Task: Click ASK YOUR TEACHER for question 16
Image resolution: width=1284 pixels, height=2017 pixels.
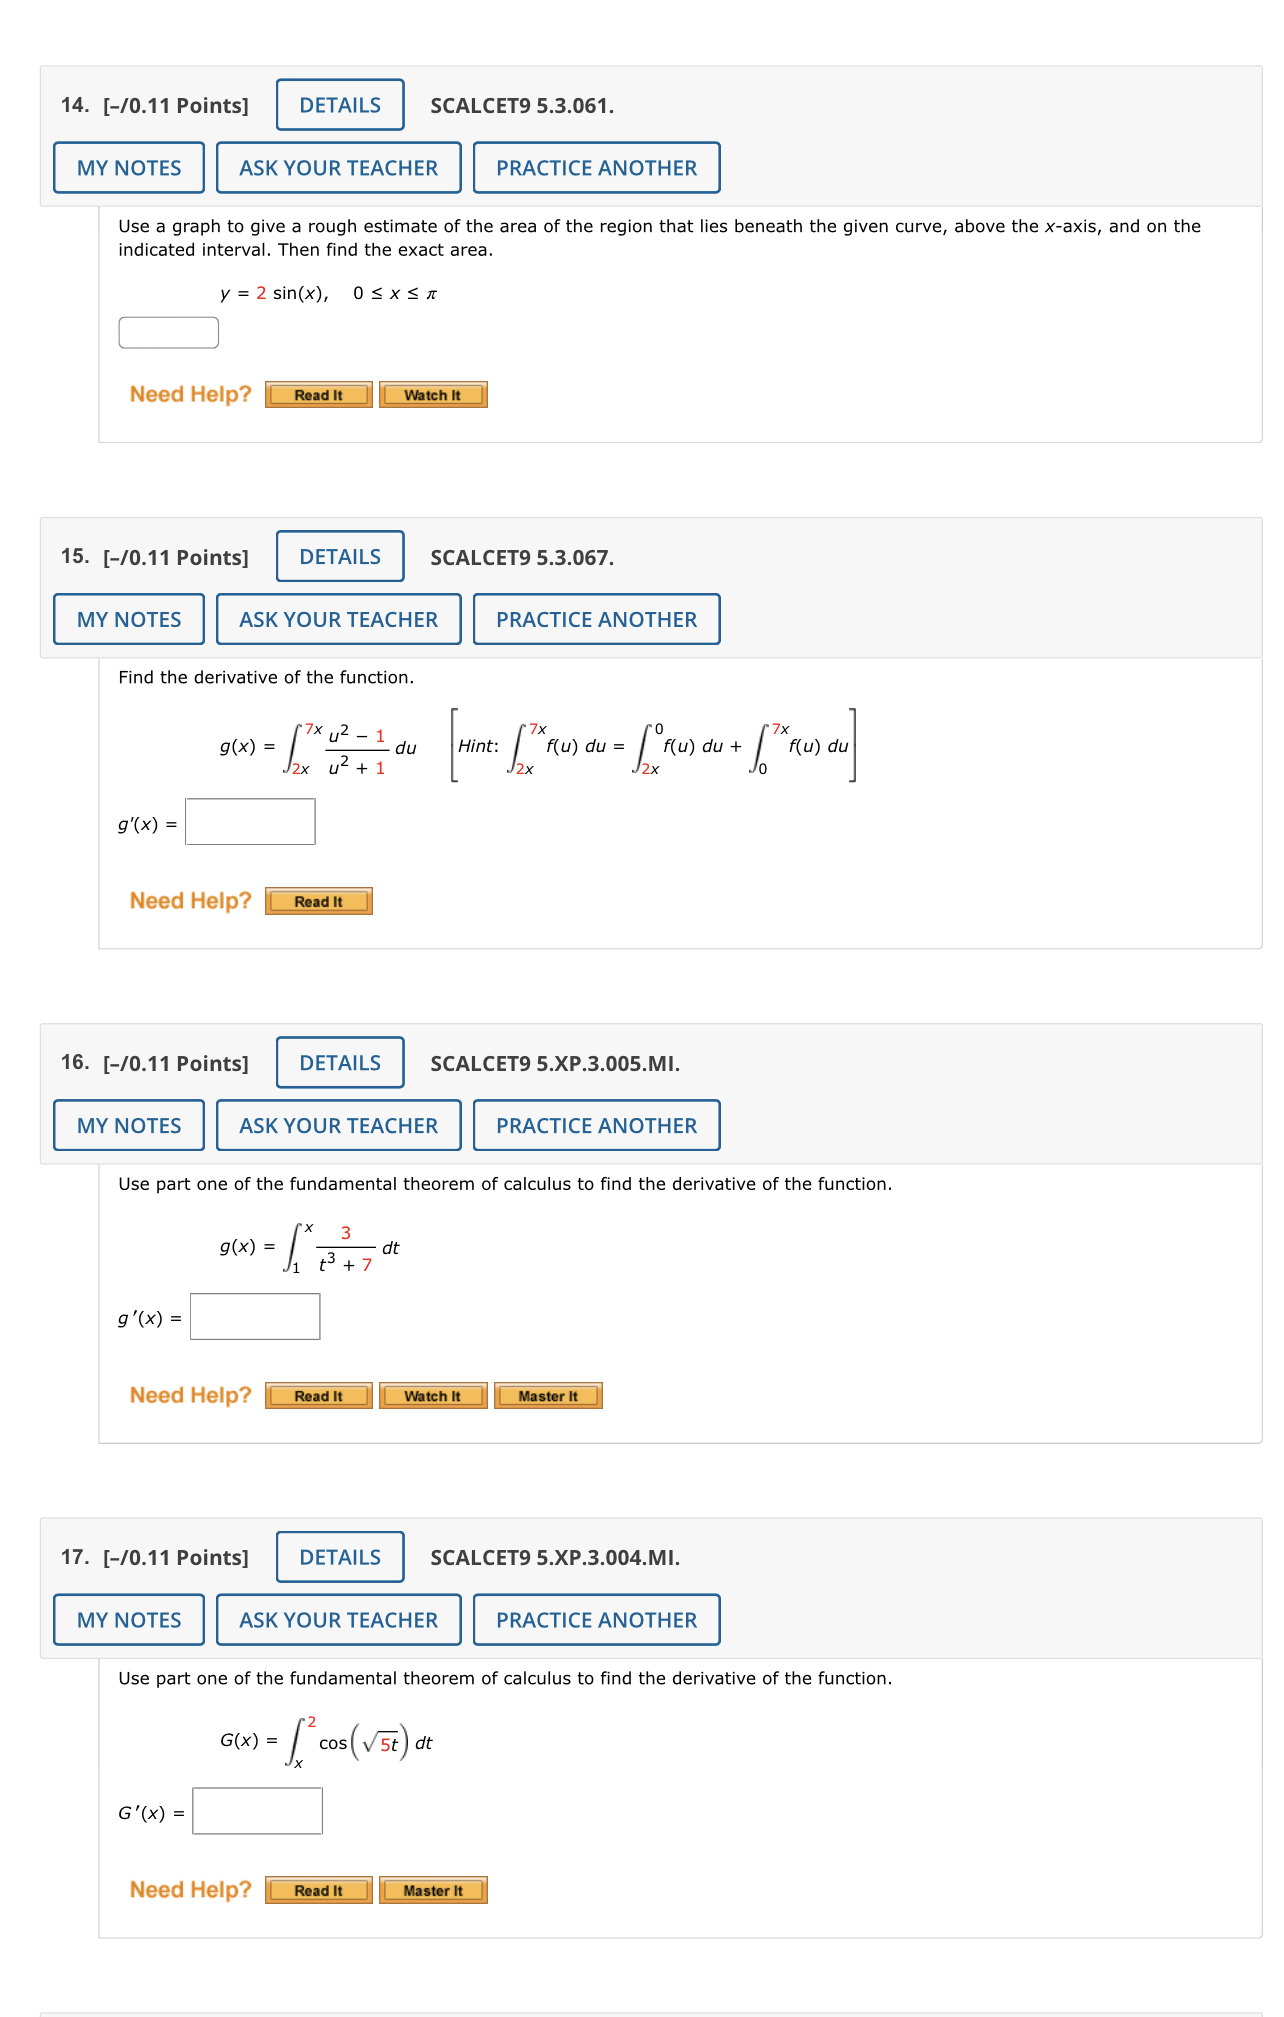Action: [x=338, y=1125]
